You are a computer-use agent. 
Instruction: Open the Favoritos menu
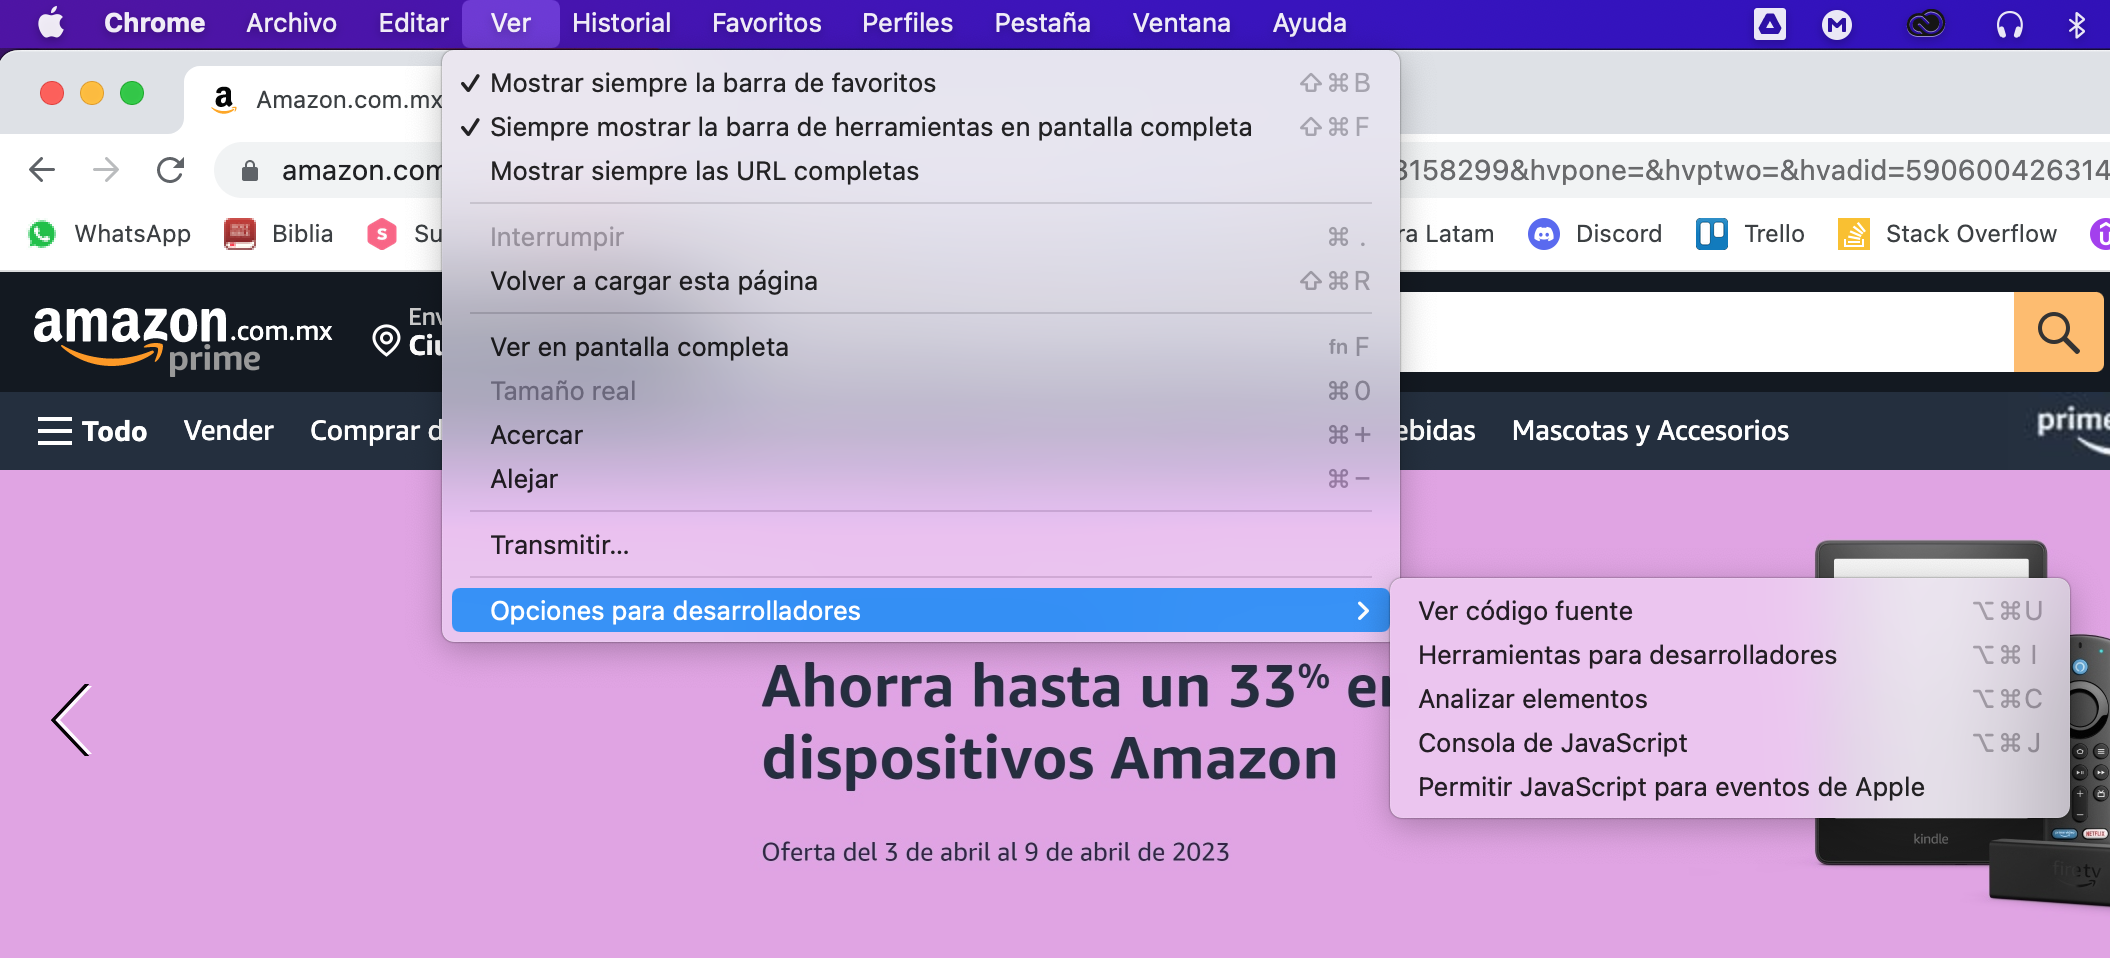767,23
